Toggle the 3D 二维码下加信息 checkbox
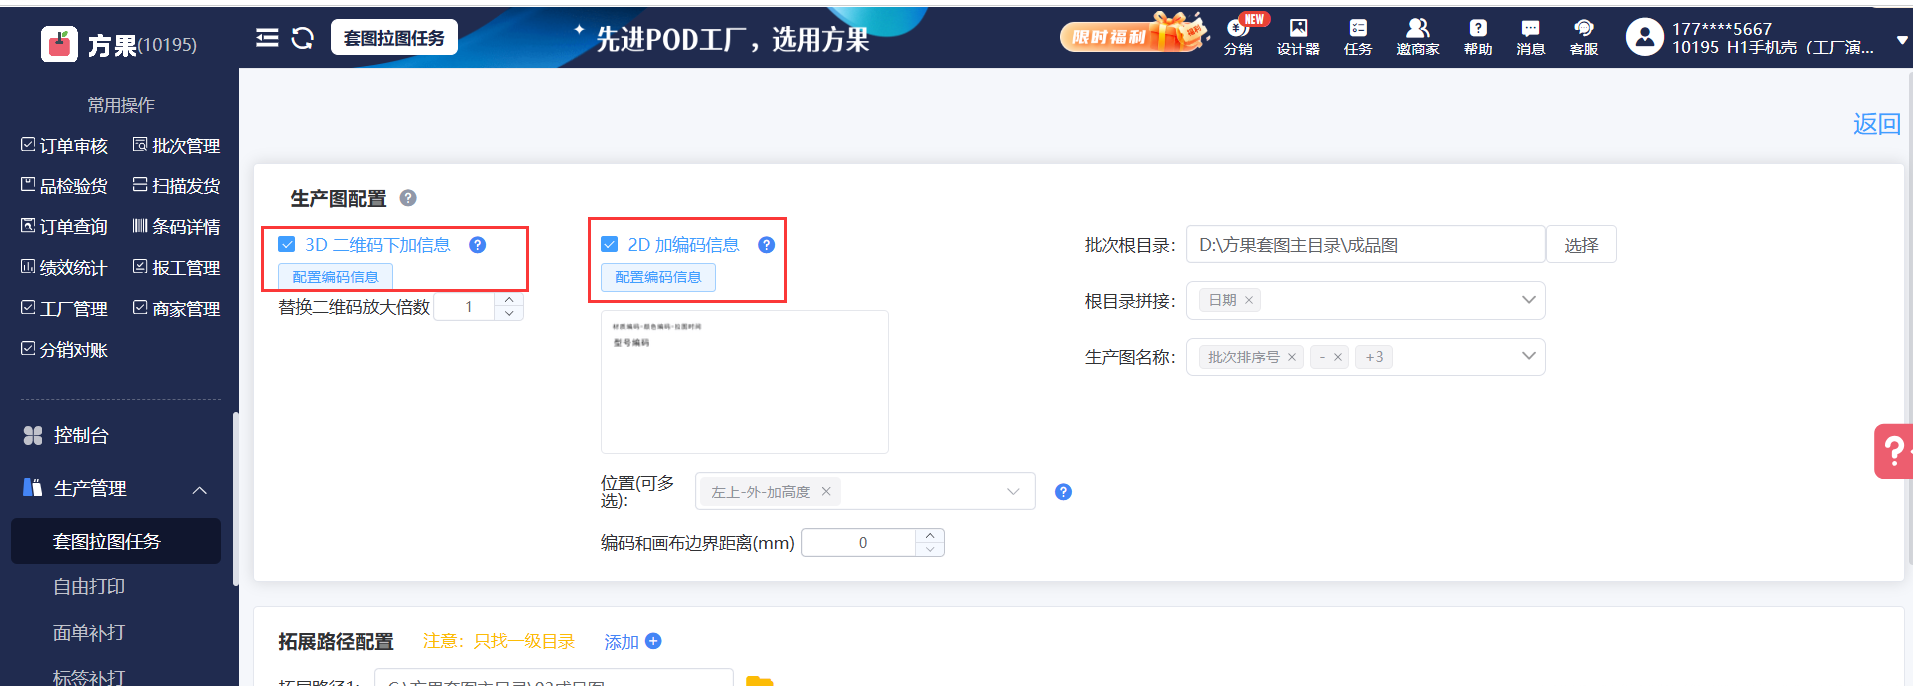 click(x=287, y=245)
